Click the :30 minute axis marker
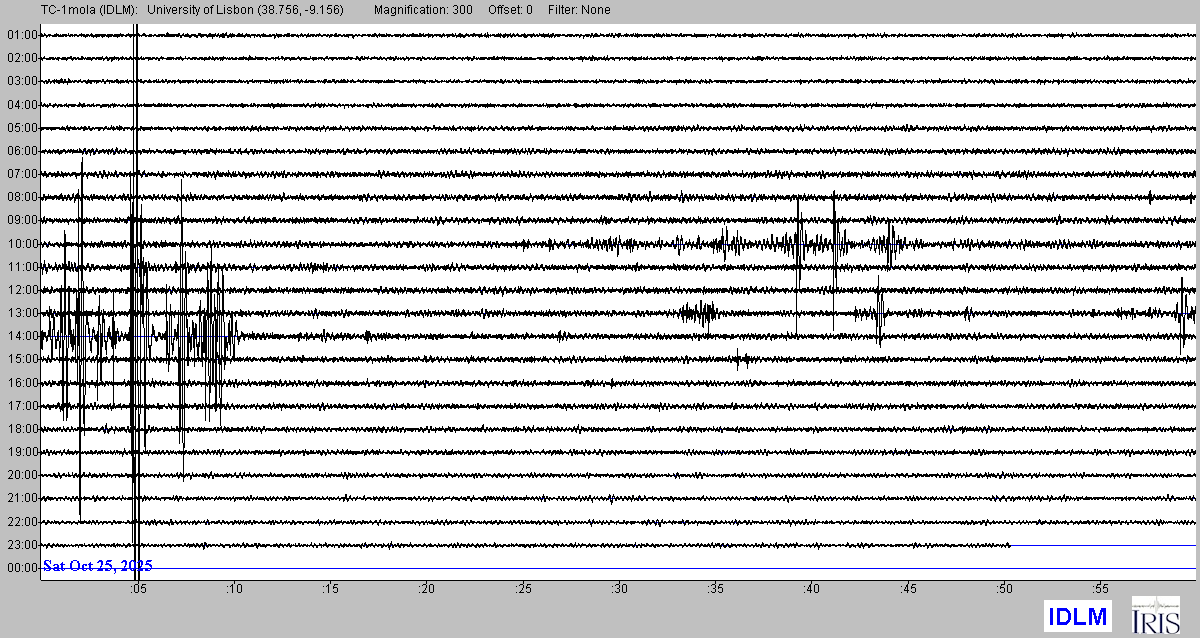This screenshot has width=1200, height=638. click(619, 588)
